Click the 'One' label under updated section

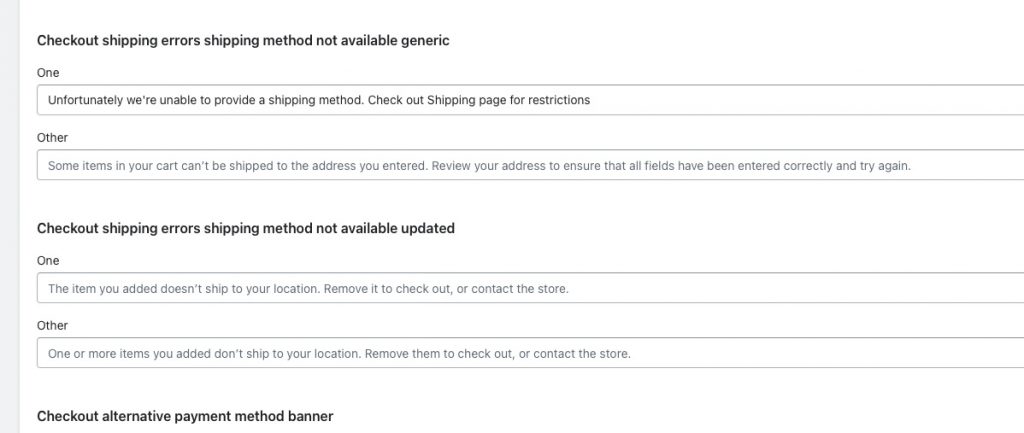[x=48, y=261]
